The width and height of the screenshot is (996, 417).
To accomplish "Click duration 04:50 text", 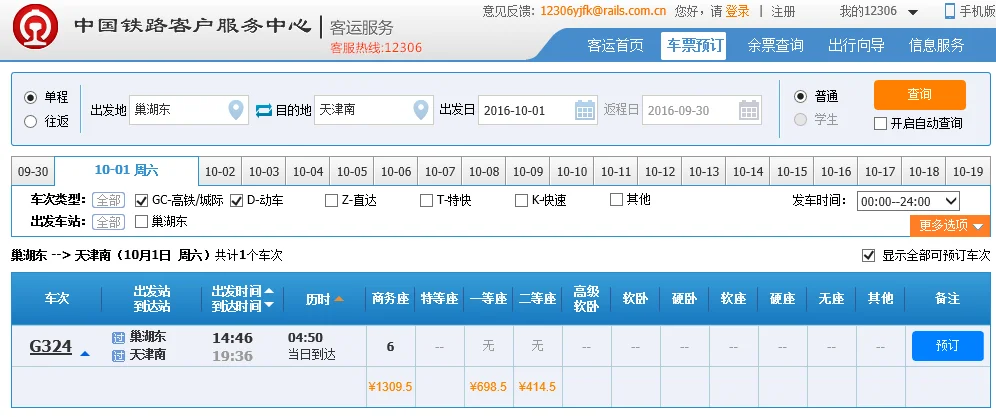I will 306,338.
